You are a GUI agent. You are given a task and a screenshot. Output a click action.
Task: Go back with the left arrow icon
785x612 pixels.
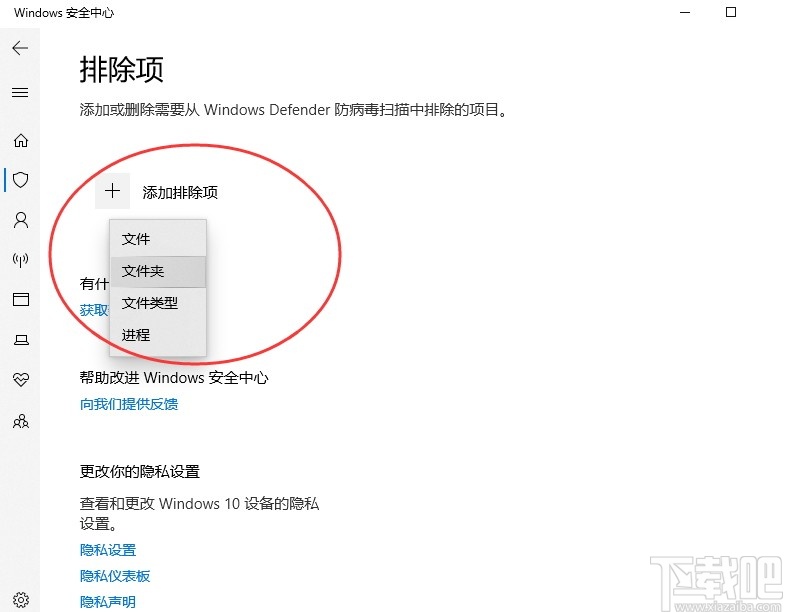[20, 48]
